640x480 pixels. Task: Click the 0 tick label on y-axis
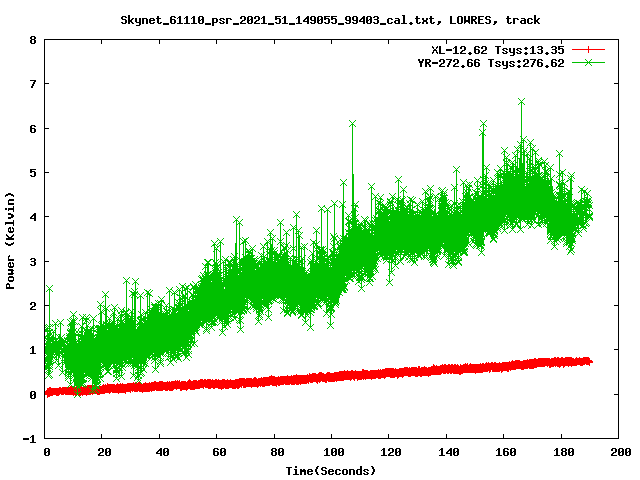point(33,395)
